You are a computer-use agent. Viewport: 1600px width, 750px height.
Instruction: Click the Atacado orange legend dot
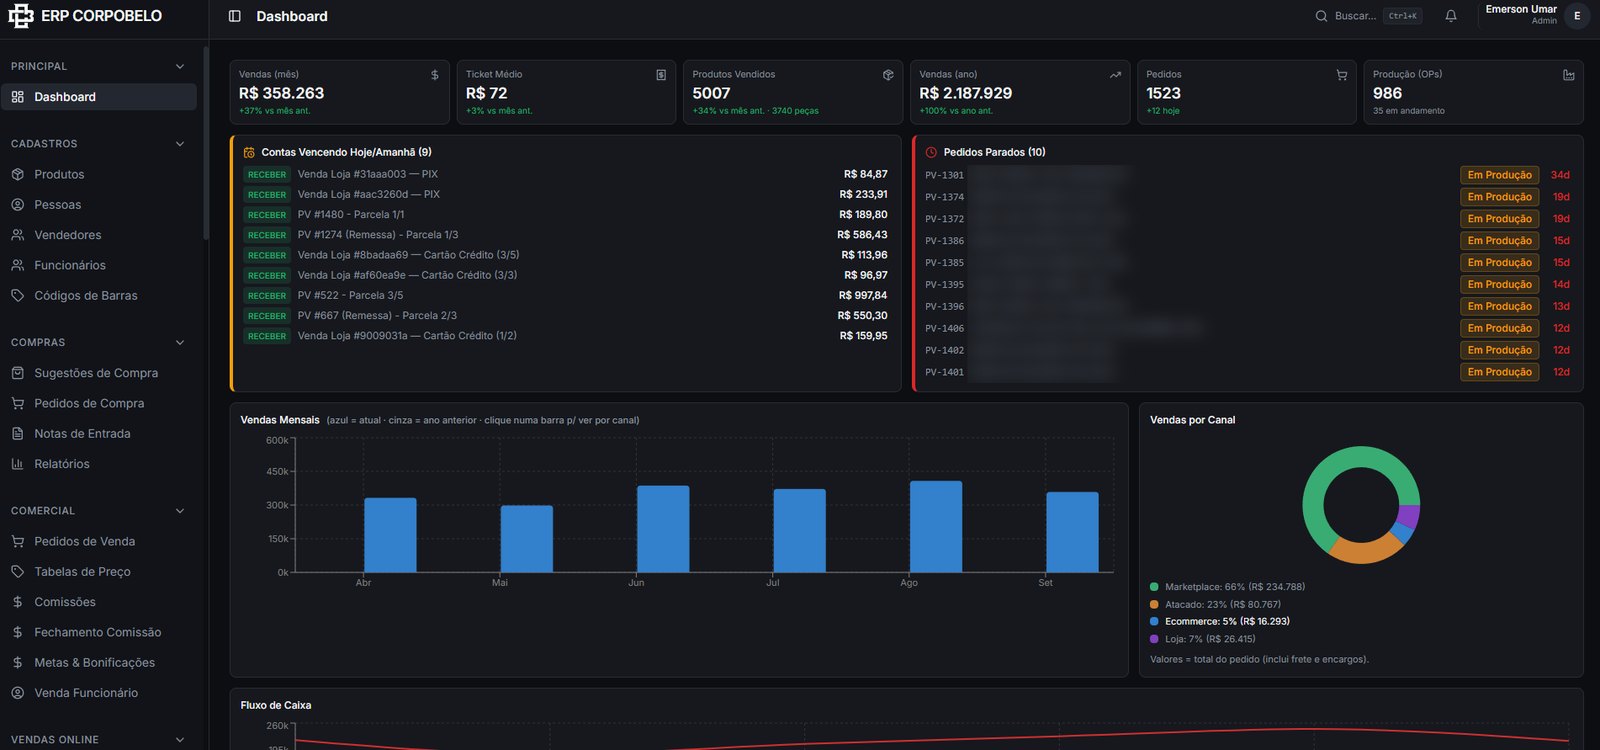pyautogui.click(x=1154, y=604)
